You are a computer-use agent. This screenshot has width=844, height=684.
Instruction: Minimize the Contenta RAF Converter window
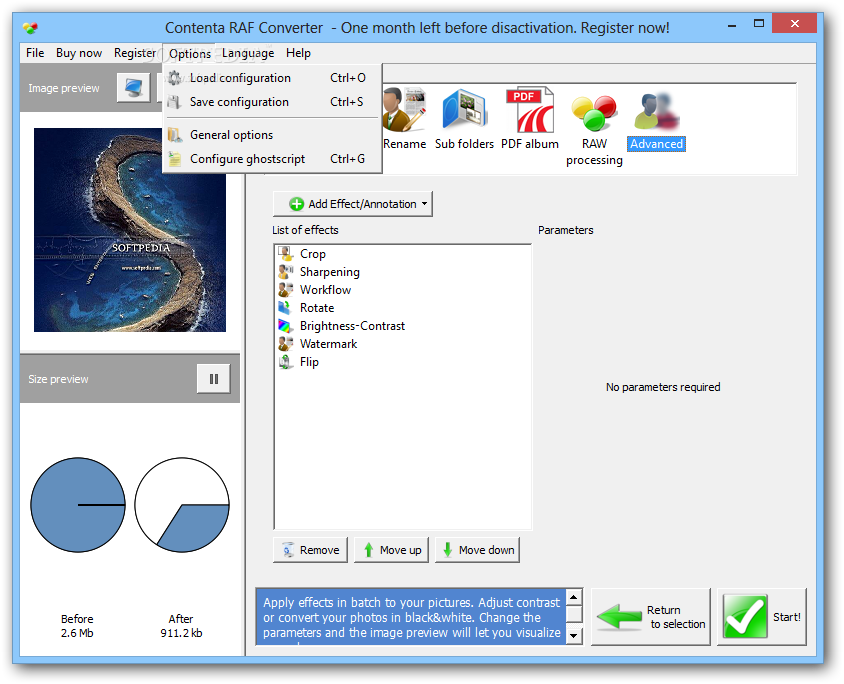(732, 25)
